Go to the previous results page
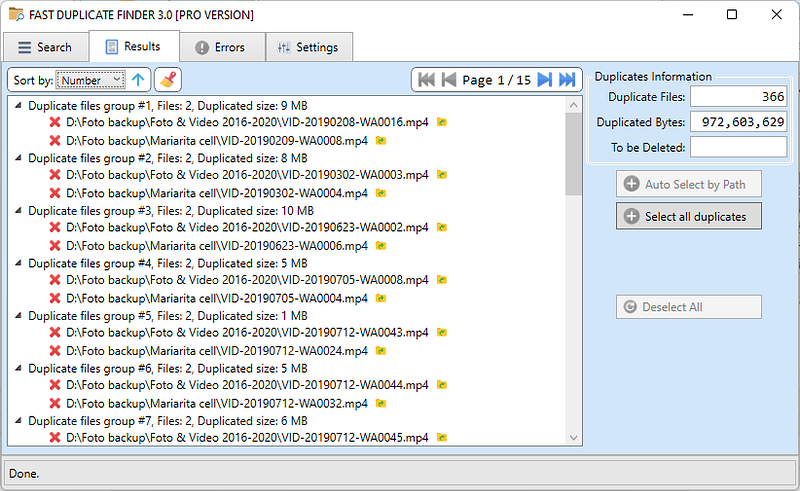This screenshot has height=491, width=800. 448,80
